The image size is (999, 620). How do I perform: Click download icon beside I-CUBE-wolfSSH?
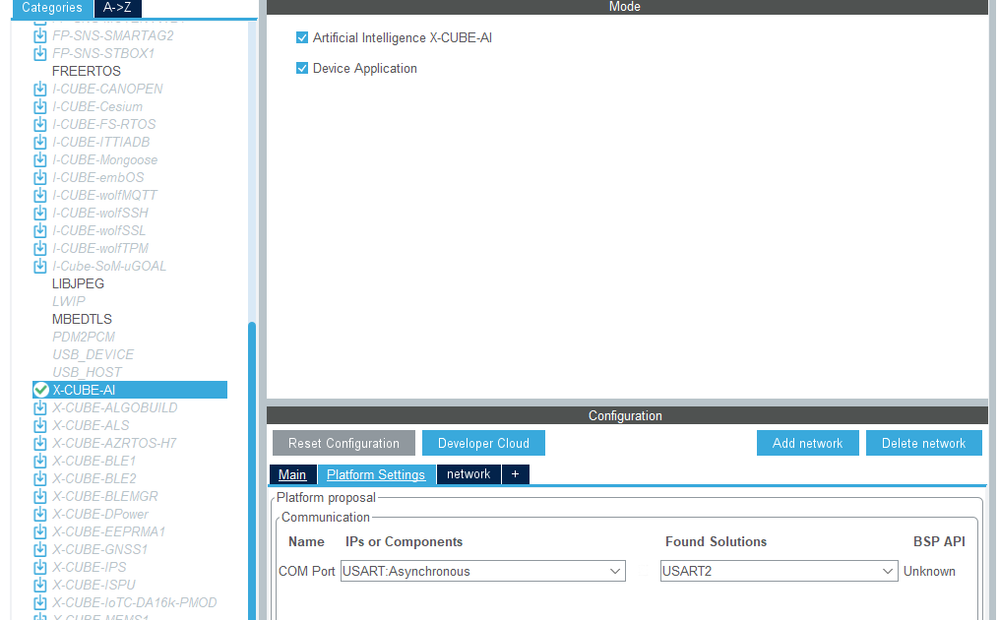40,213
